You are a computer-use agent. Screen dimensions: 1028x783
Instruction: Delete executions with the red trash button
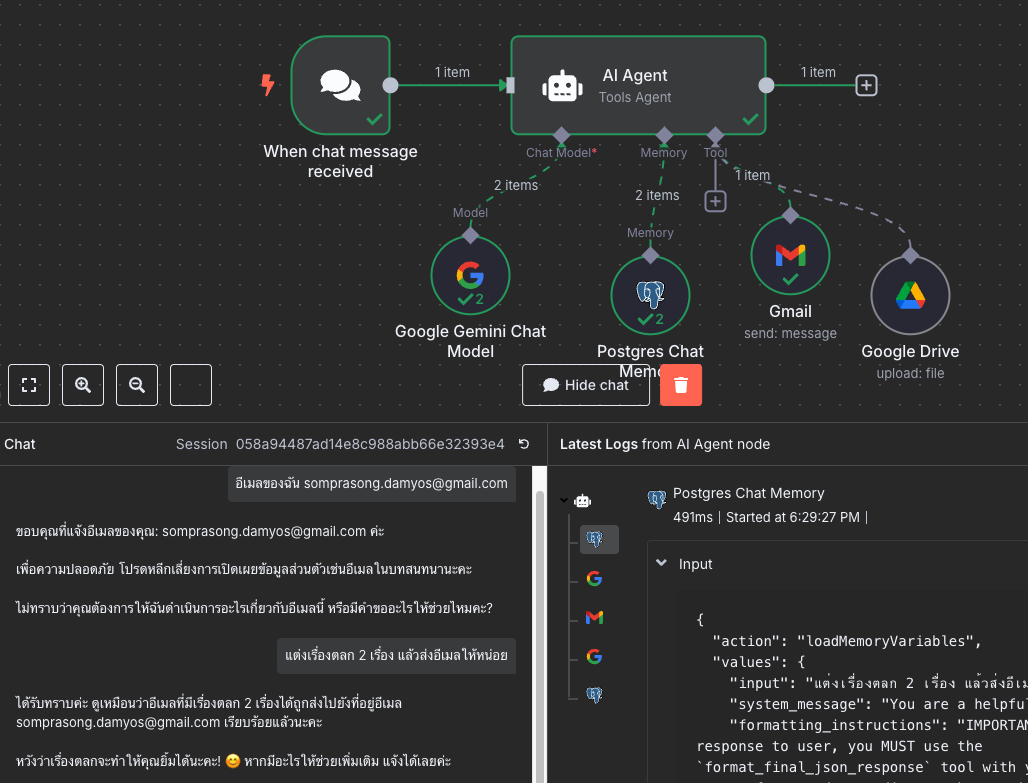tap(681, 385)
